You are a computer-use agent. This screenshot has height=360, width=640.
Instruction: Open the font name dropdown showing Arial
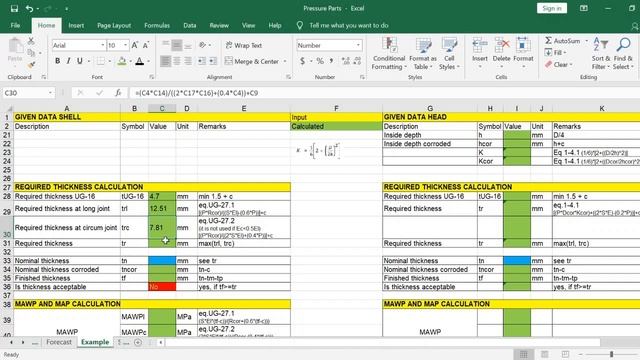point(102,45)
